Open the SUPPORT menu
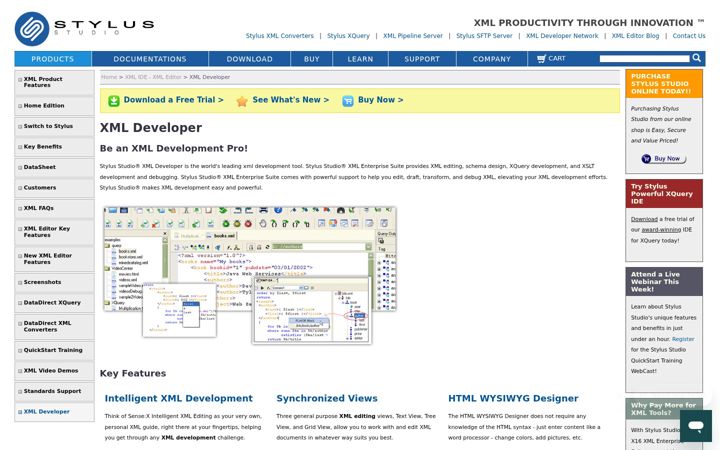Screen dimensions: 720x450 point(422,59)
